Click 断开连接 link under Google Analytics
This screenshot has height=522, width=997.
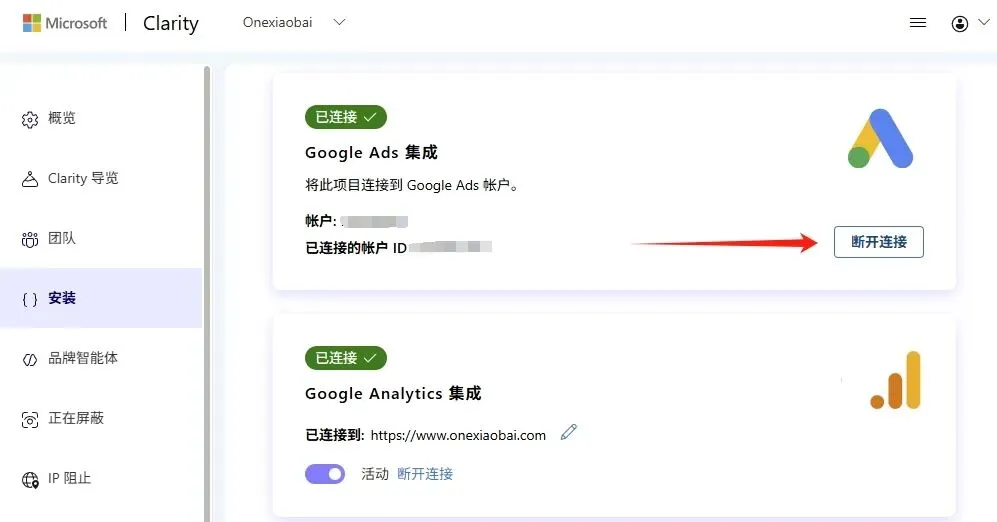pyautogui.click(x=425, y=474)
